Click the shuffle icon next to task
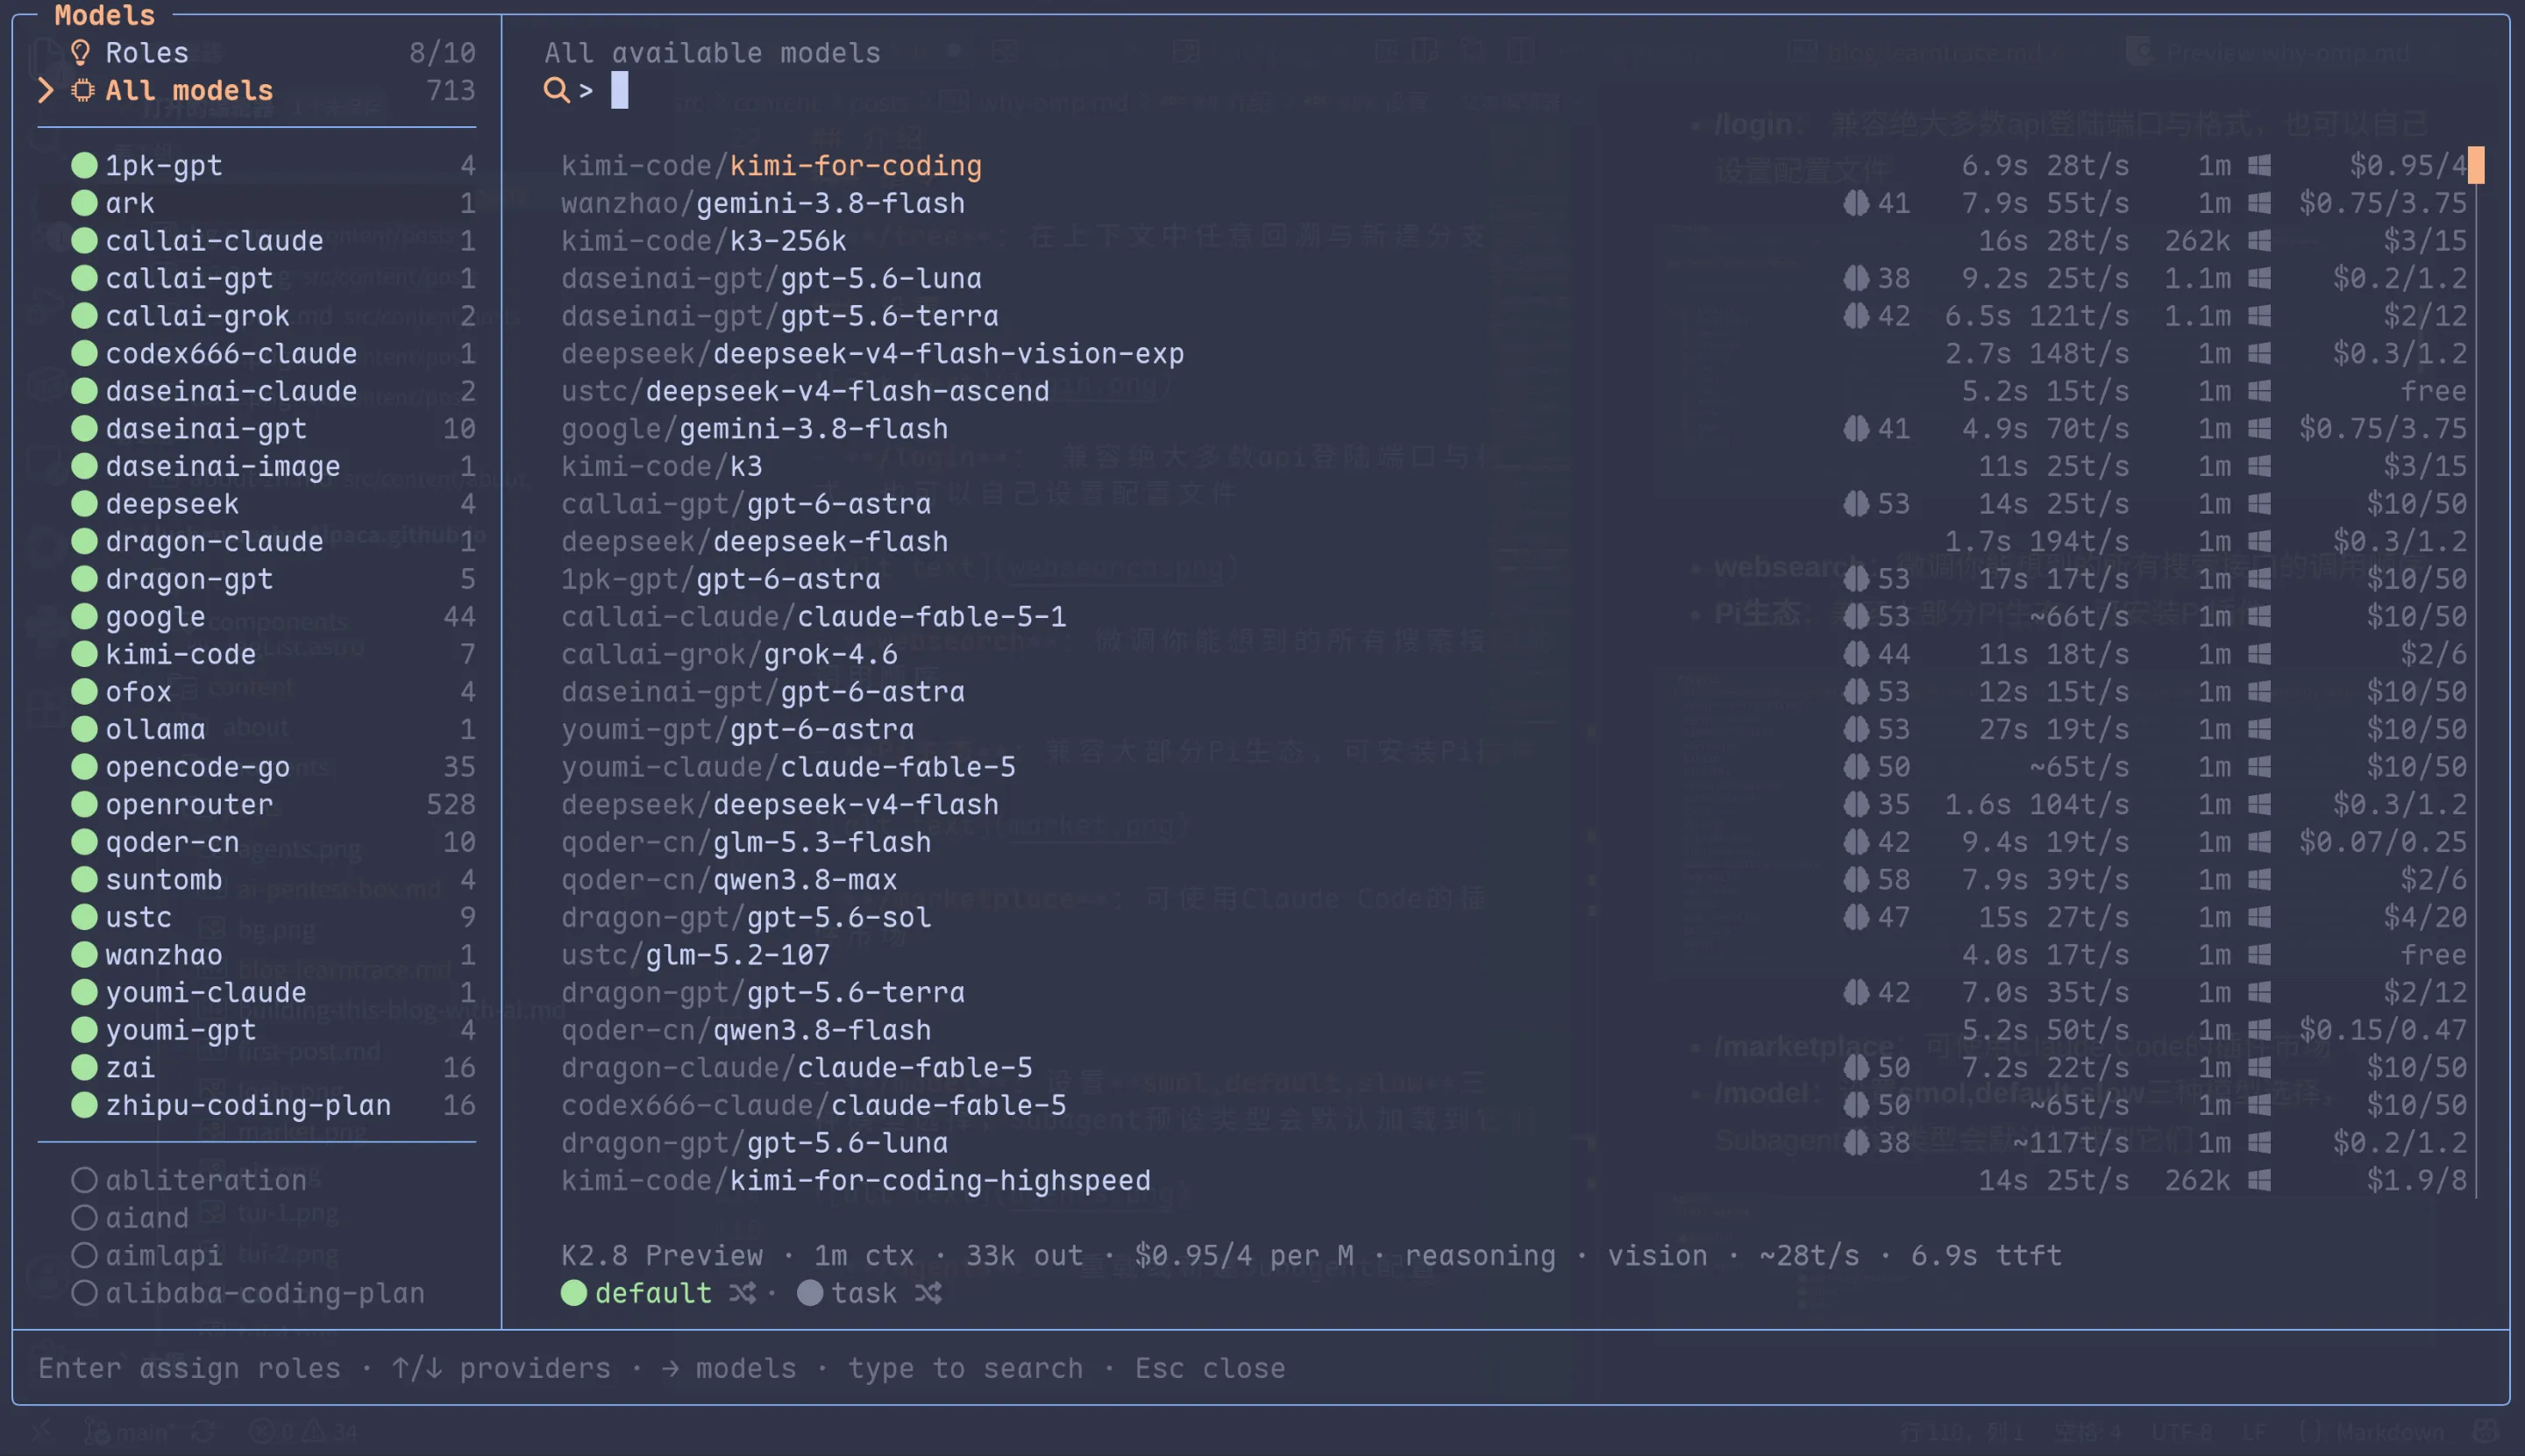 (928, 1293)
